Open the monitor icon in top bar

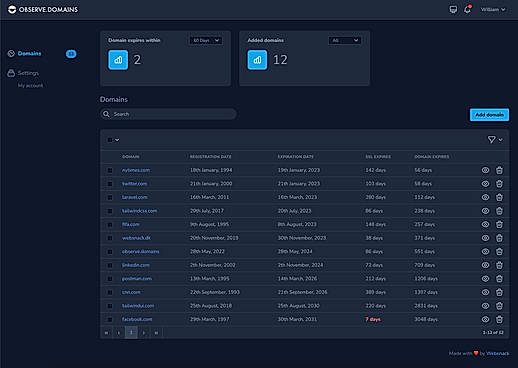click(453, 9)
